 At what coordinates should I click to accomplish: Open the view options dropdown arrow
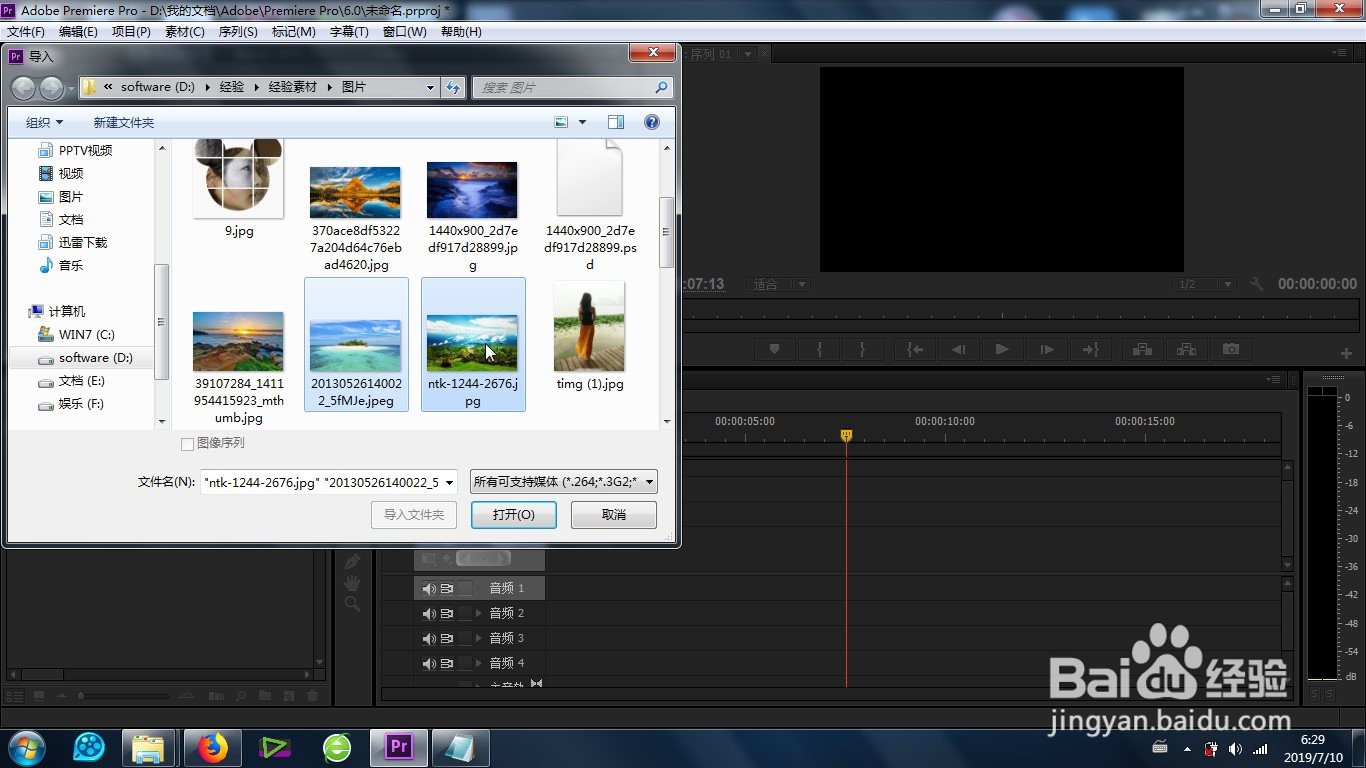[x=583, y=122]
